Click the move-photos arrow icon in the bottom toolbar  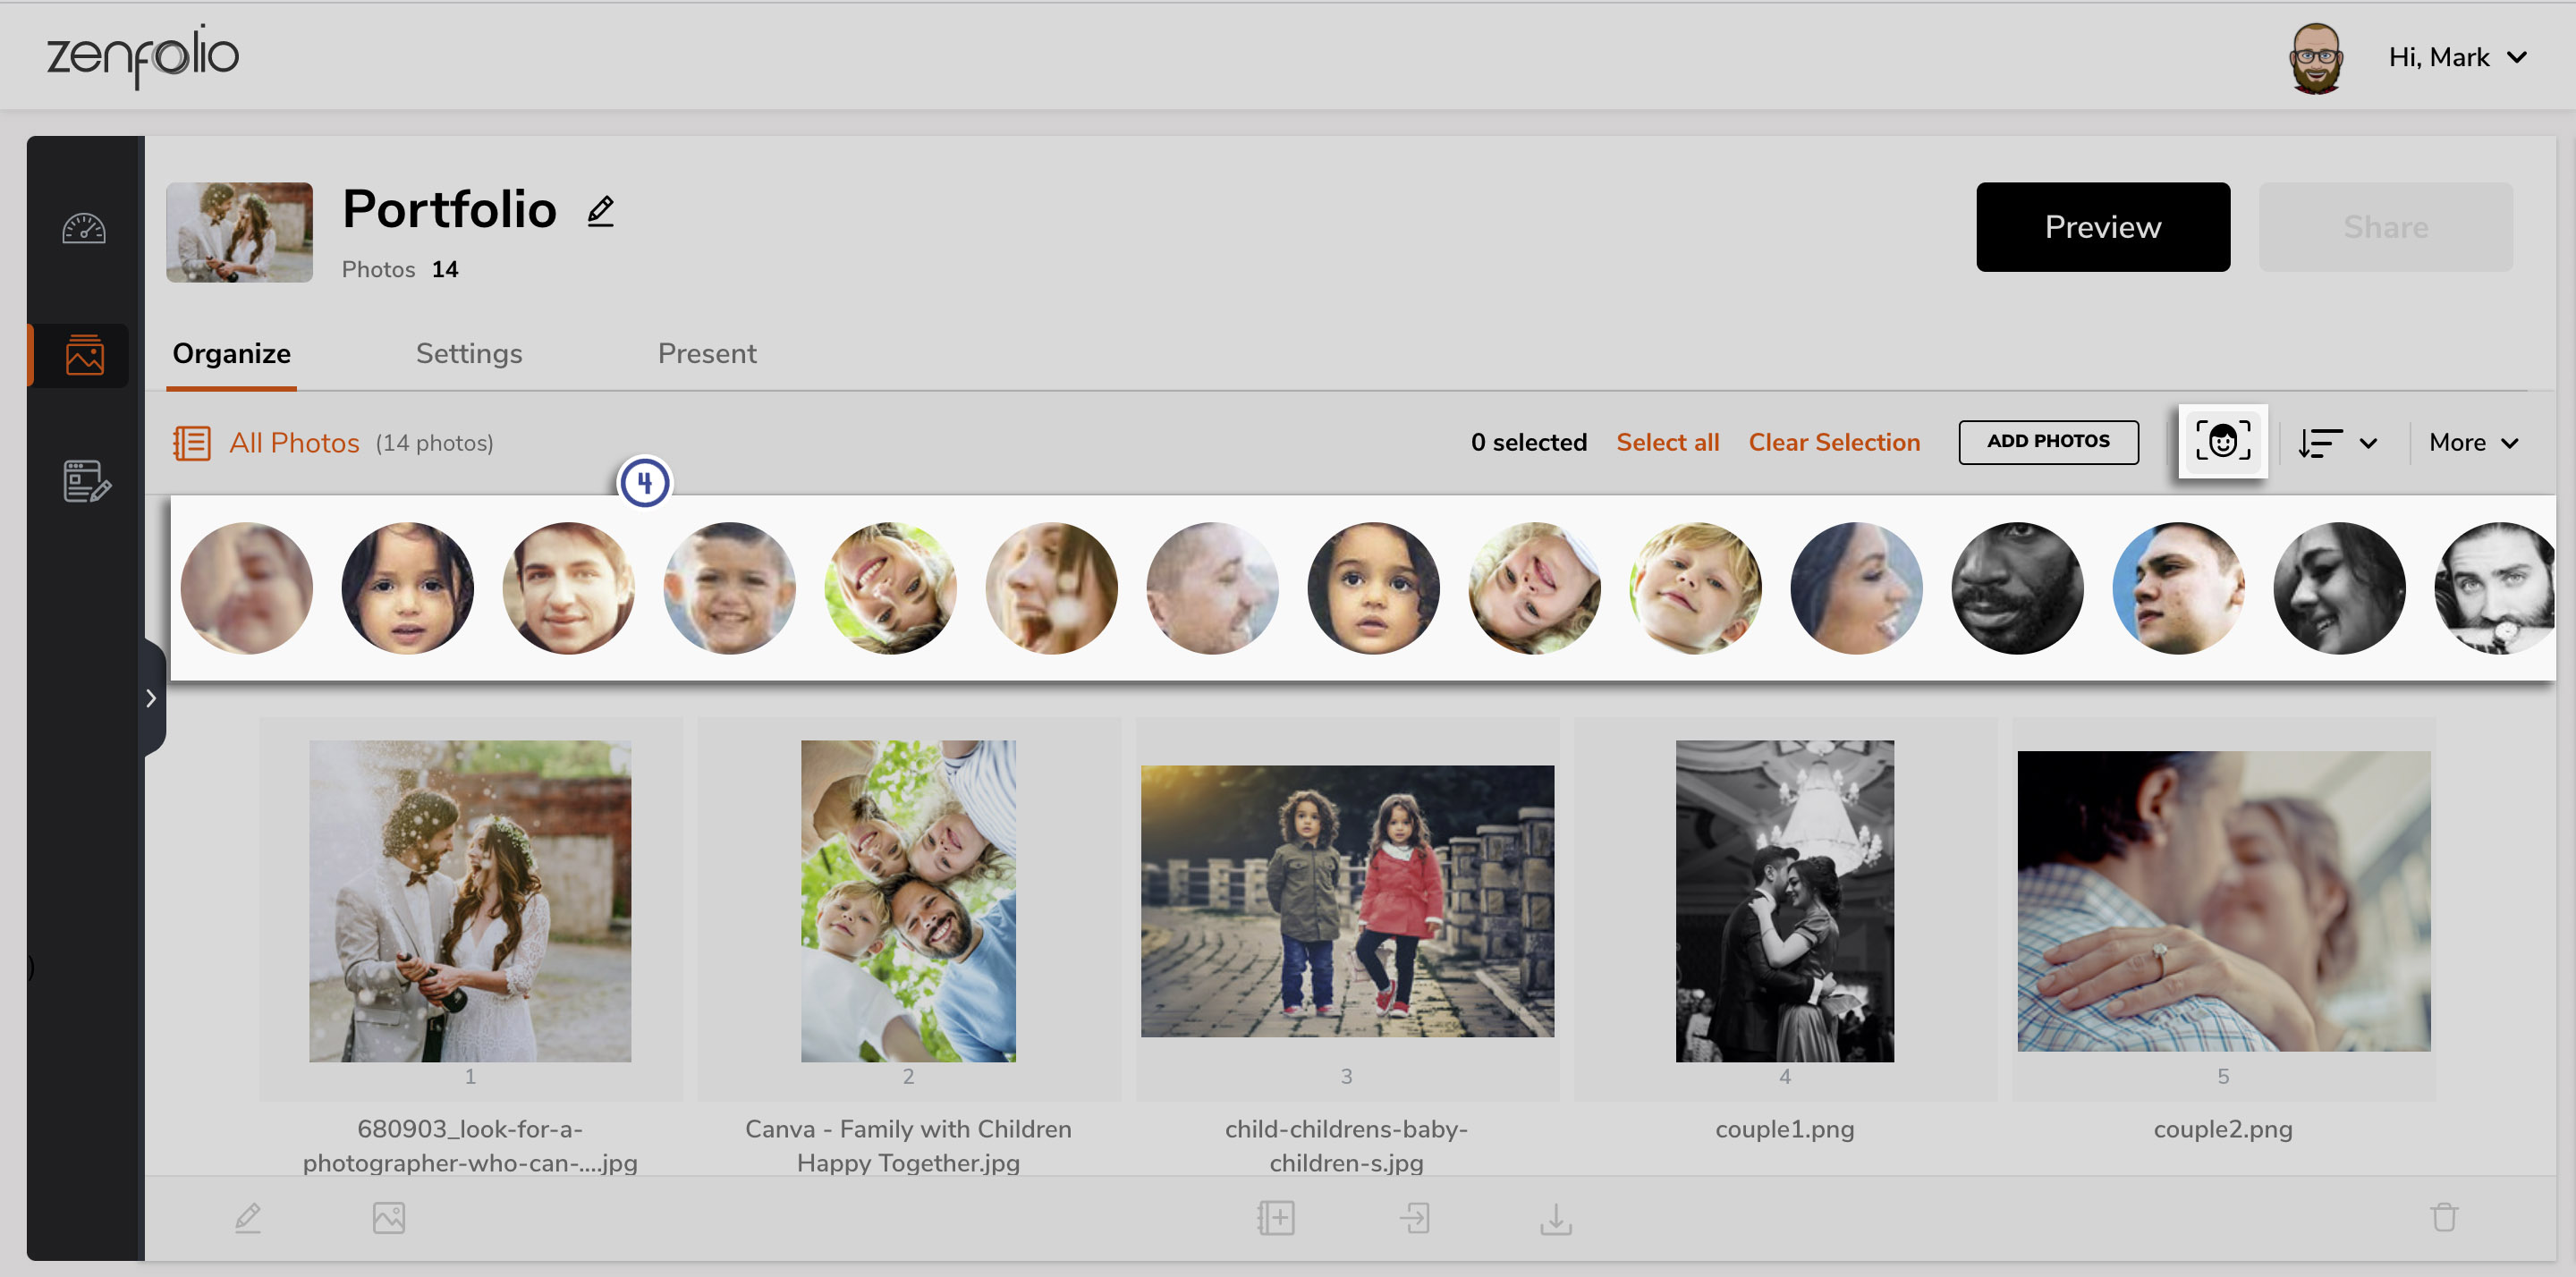click(x=1416, y=1218)
